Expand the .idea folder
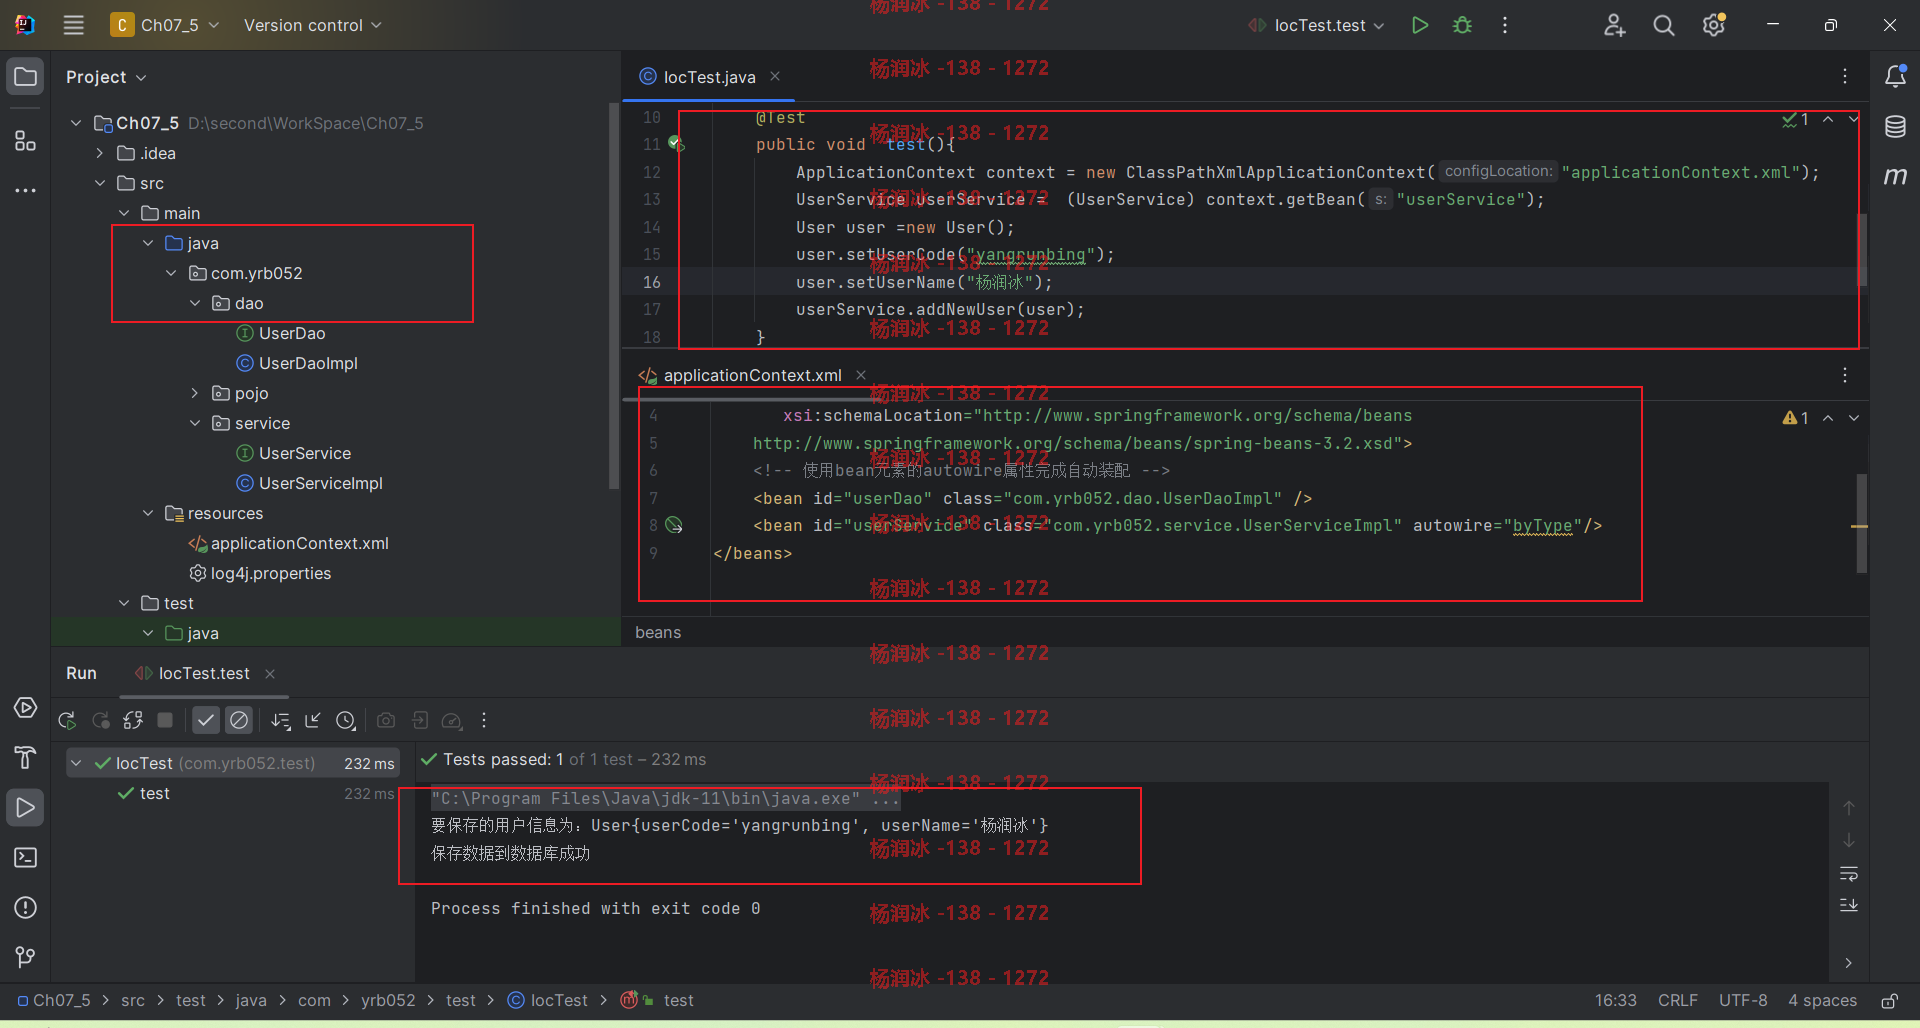 pos(100,153)
